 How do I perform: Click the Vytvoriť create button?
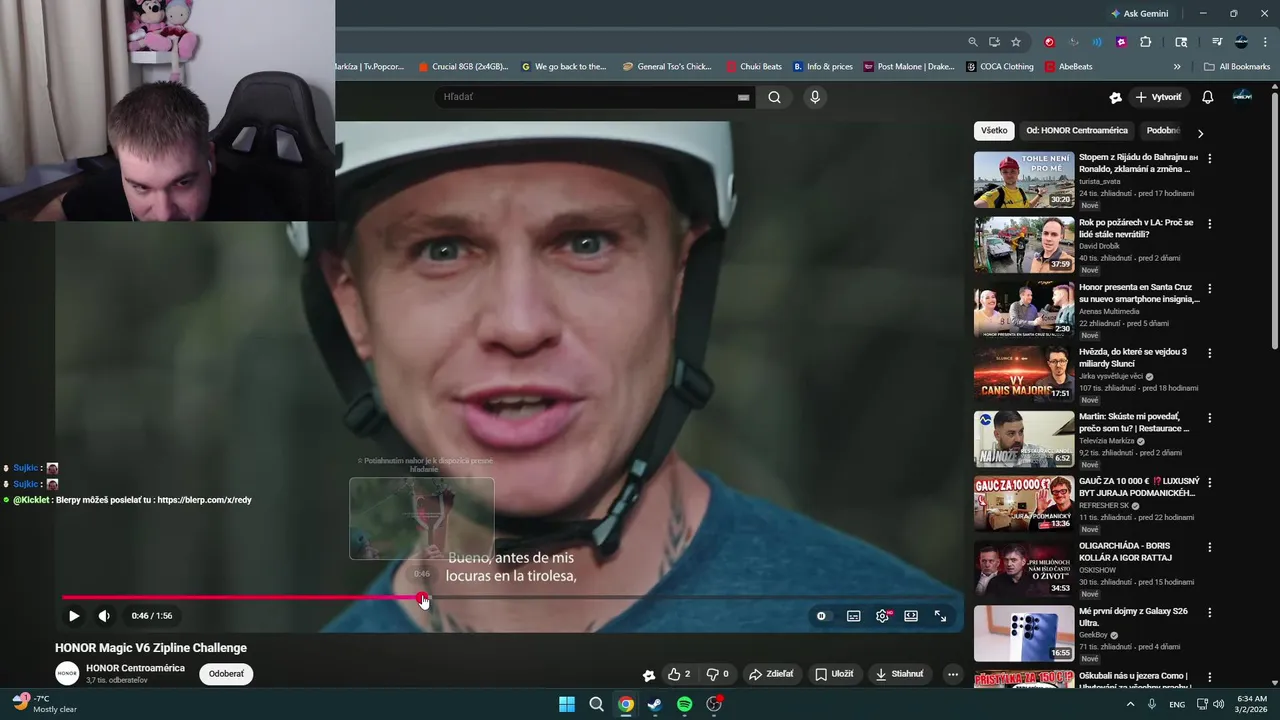pos(1158,97)
